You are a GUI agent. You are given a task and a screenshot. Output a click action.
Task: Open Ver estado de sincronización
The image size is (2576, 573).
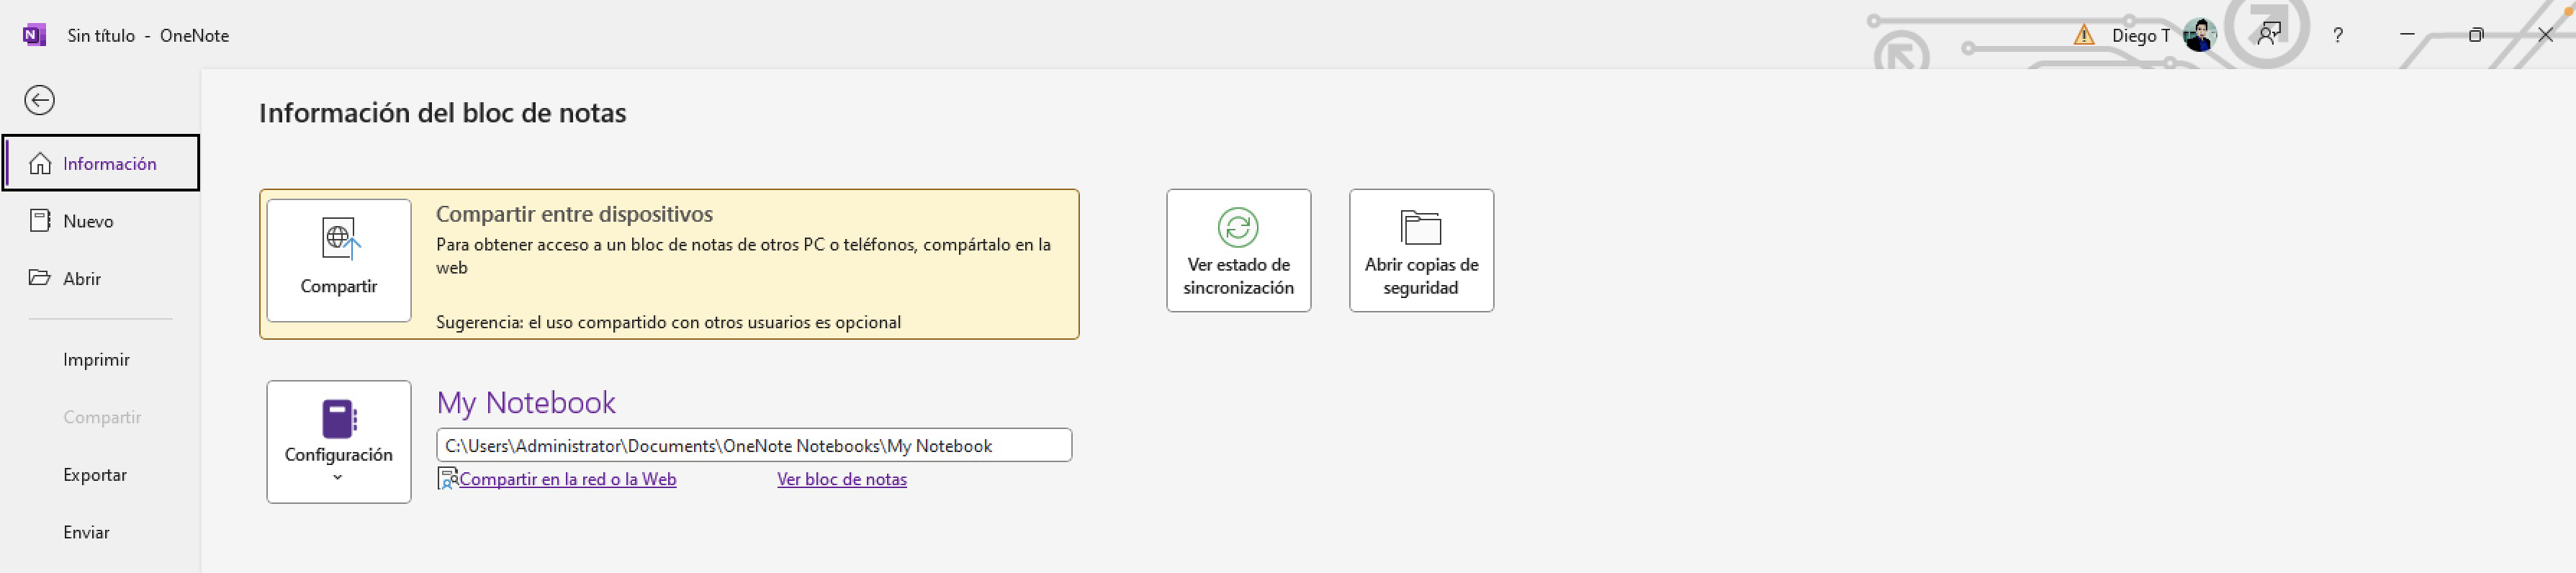(x=1238, y=251)
